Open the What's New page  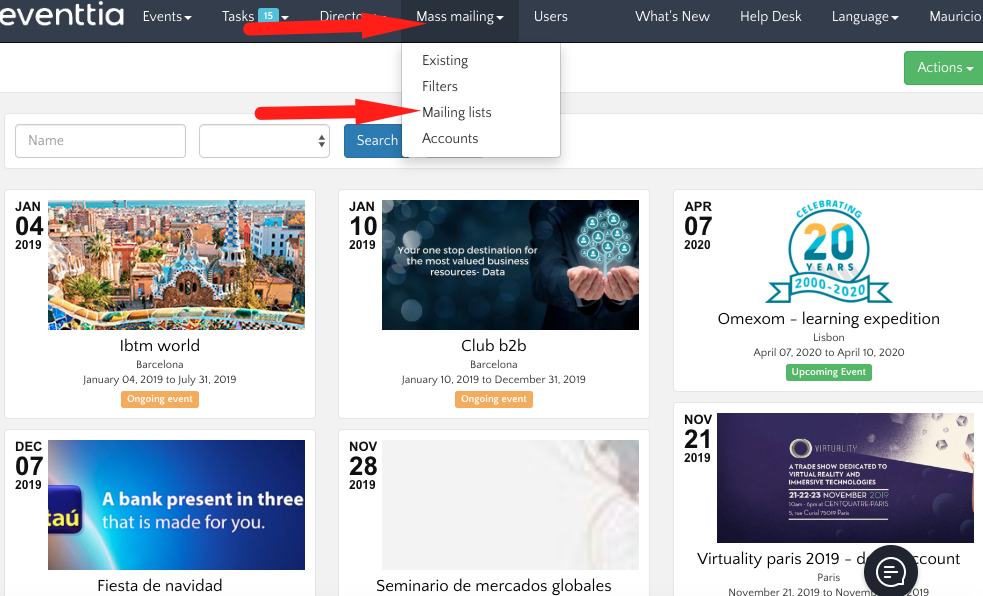tap(672, 17)
